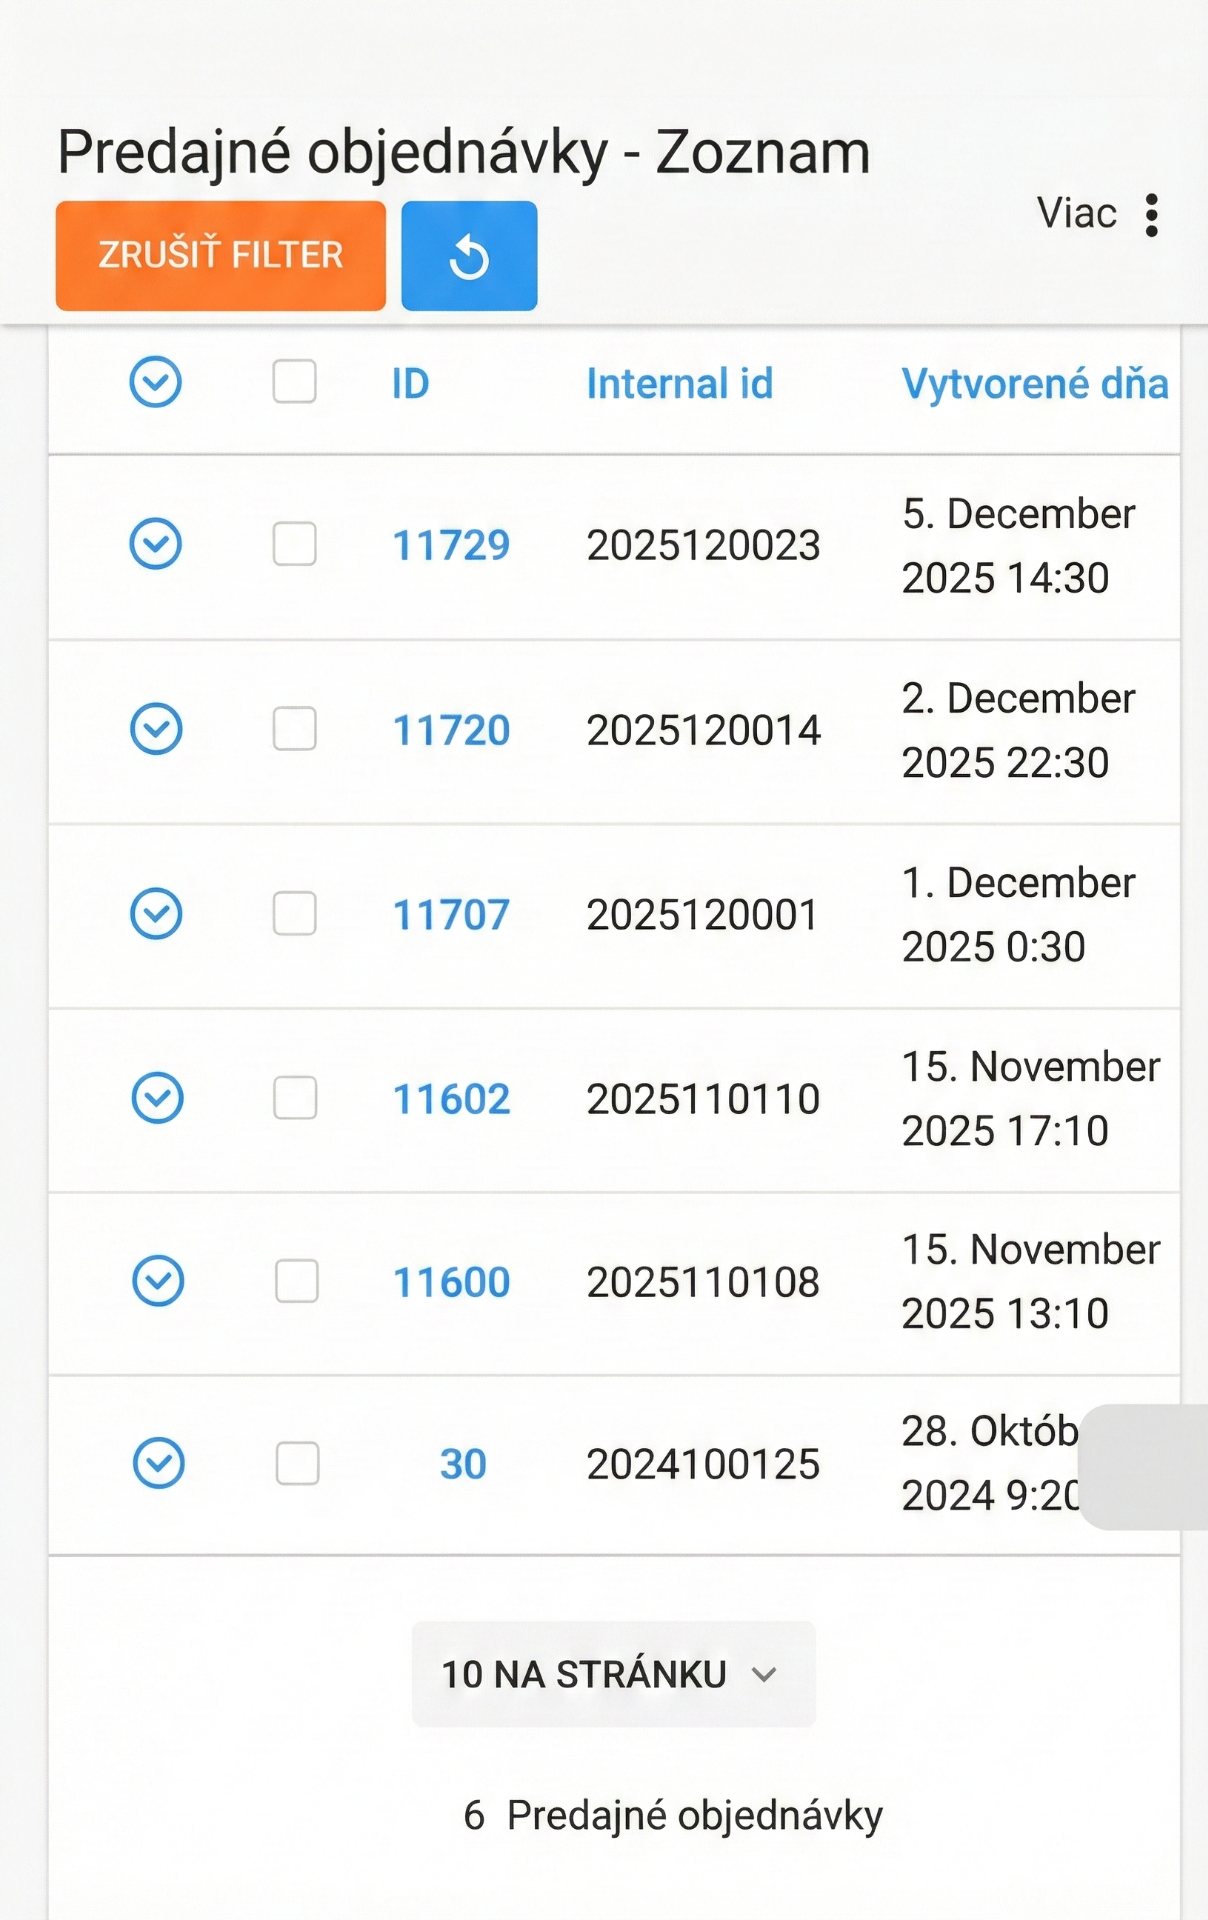Screen dimensions: 1208x1920
Task: Open order link 11602
Action: click(x=451, y=1099)
